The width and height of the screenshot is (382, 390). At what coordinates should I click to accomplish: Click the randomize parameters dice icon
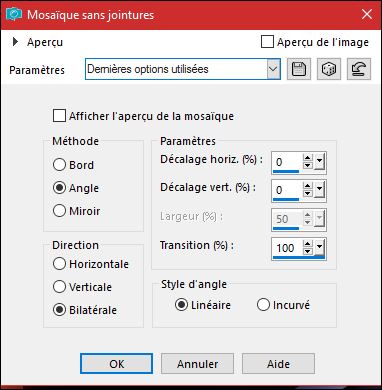point(329,69)
